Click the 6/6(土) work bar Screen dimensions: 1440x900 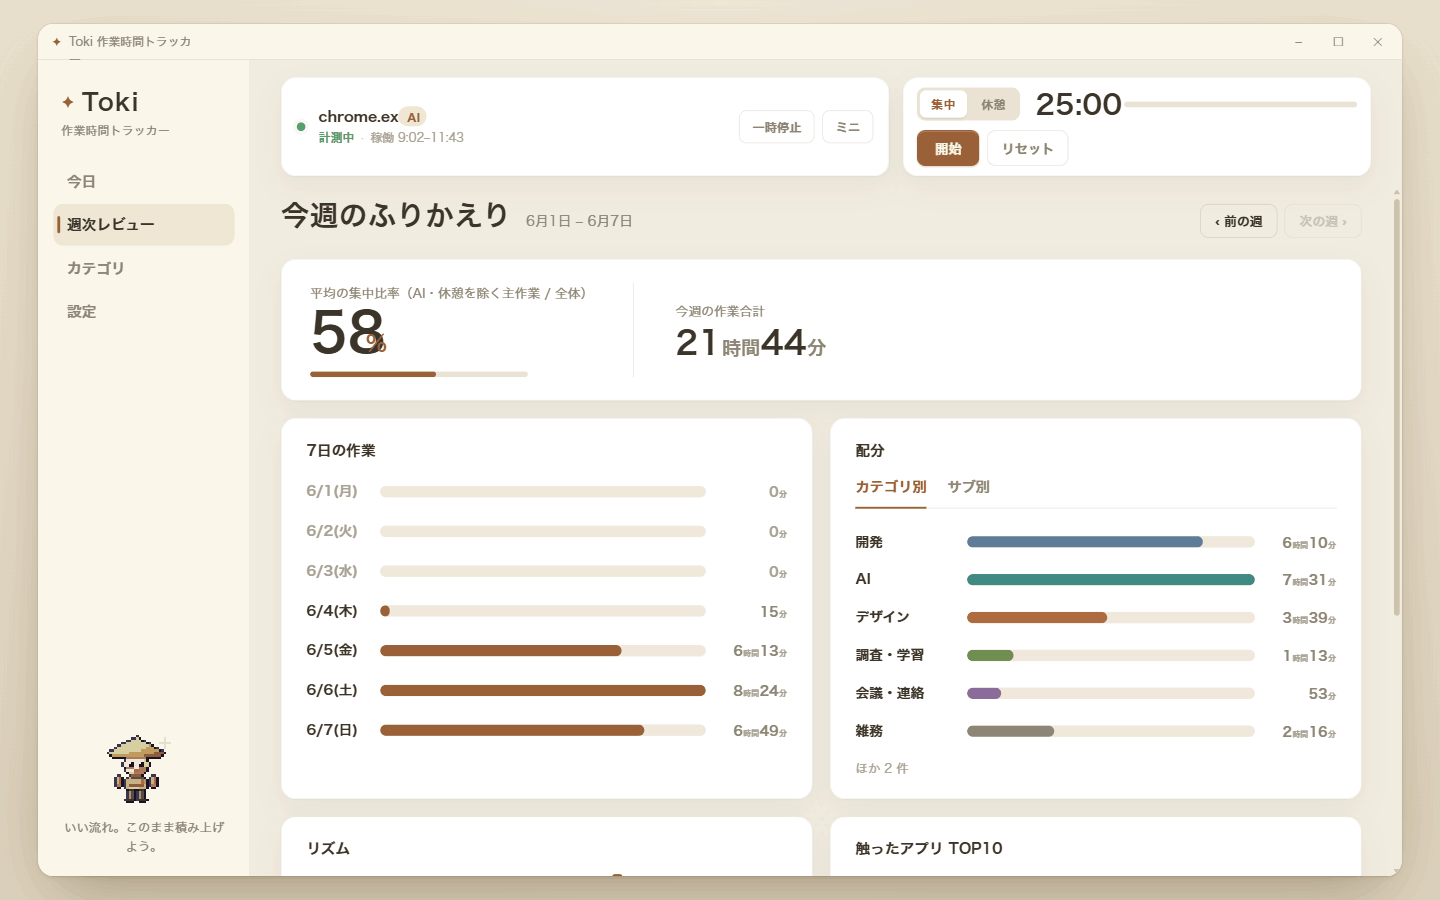[x=543, y=690]
